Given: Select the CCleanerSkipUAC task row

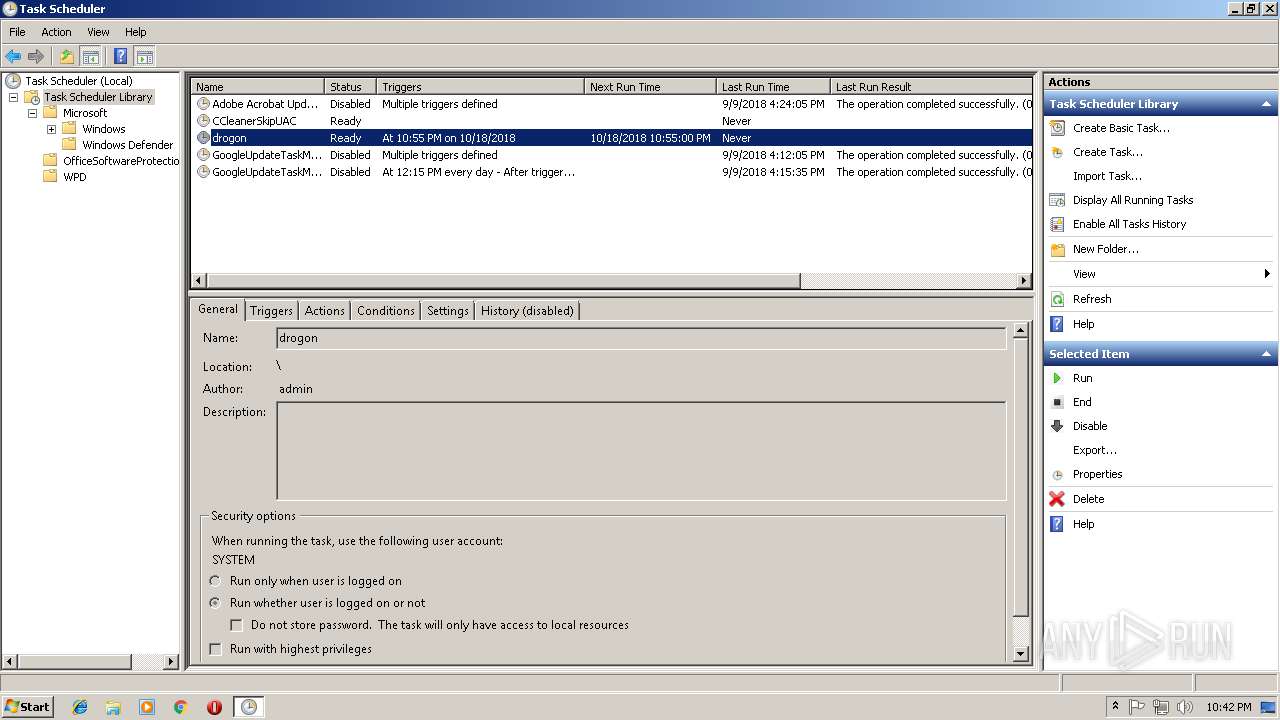Looking at the screenshot, I should coord(611,121).
